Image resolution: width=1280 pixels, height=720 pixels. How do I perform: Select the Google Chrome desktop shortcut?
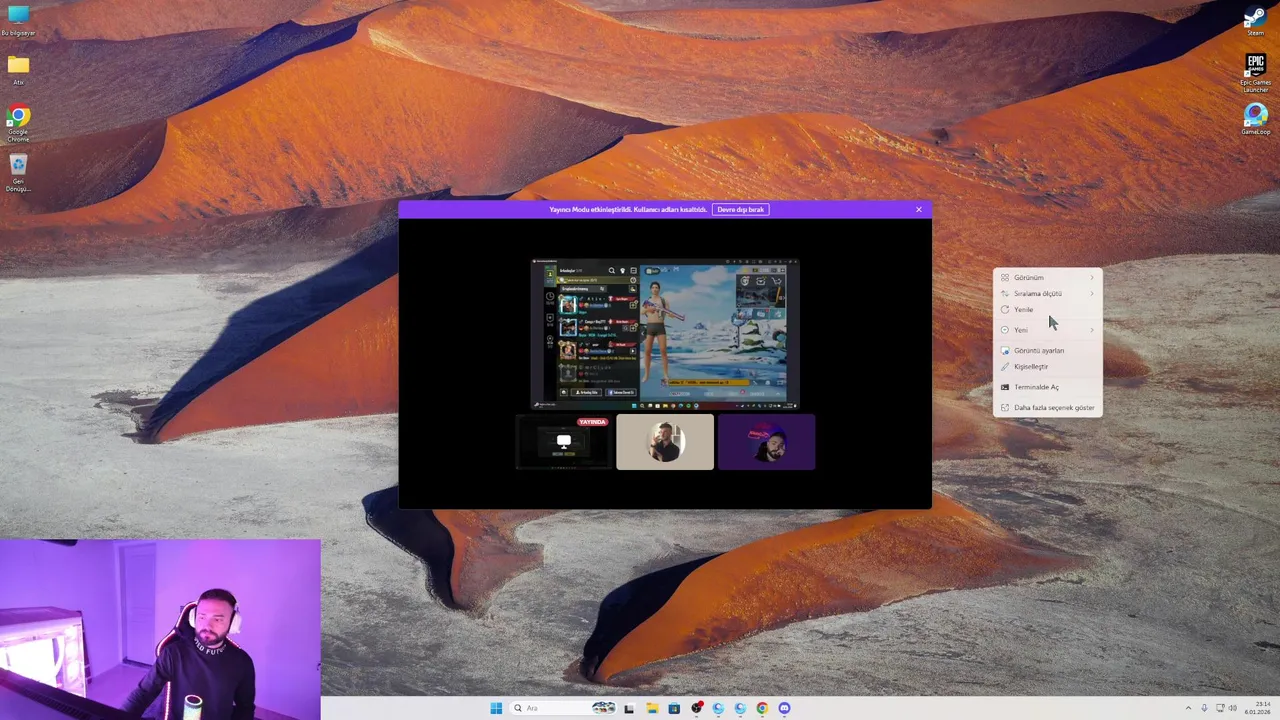(x=18, y=125)
